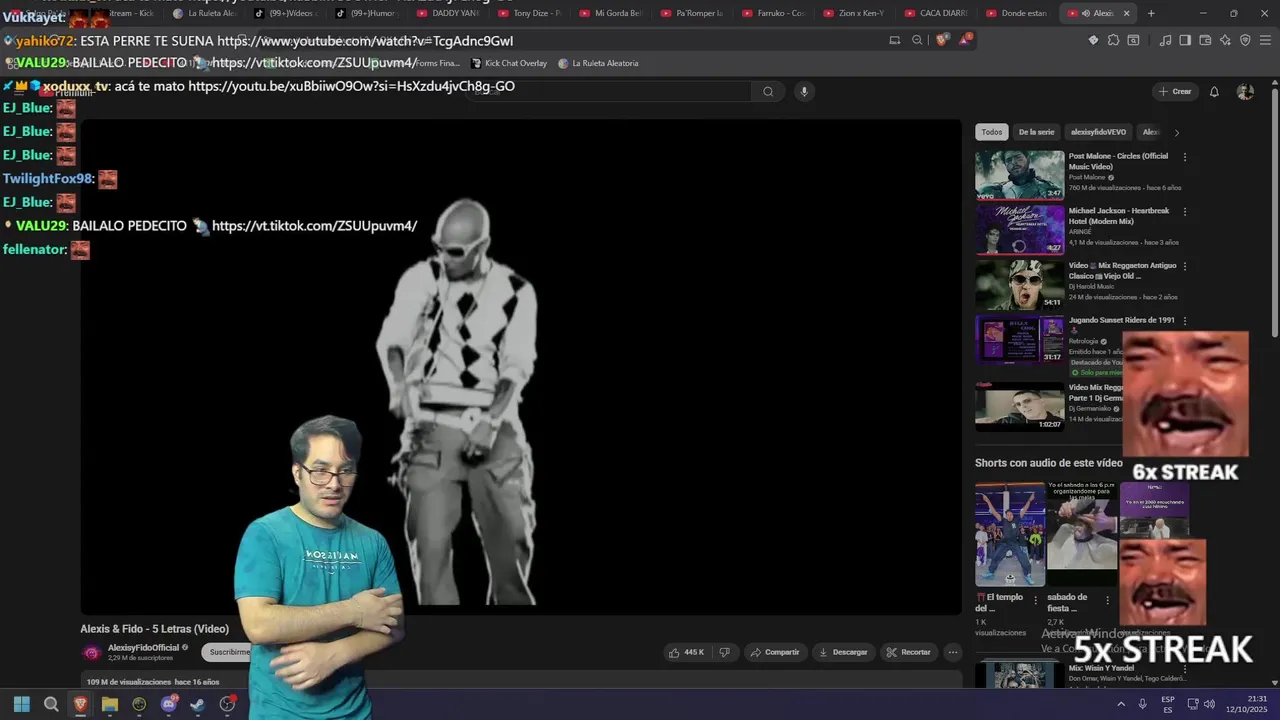Like the video with 445 K likes
This screenshot has height=720, width=1280.
pos(686,652)
